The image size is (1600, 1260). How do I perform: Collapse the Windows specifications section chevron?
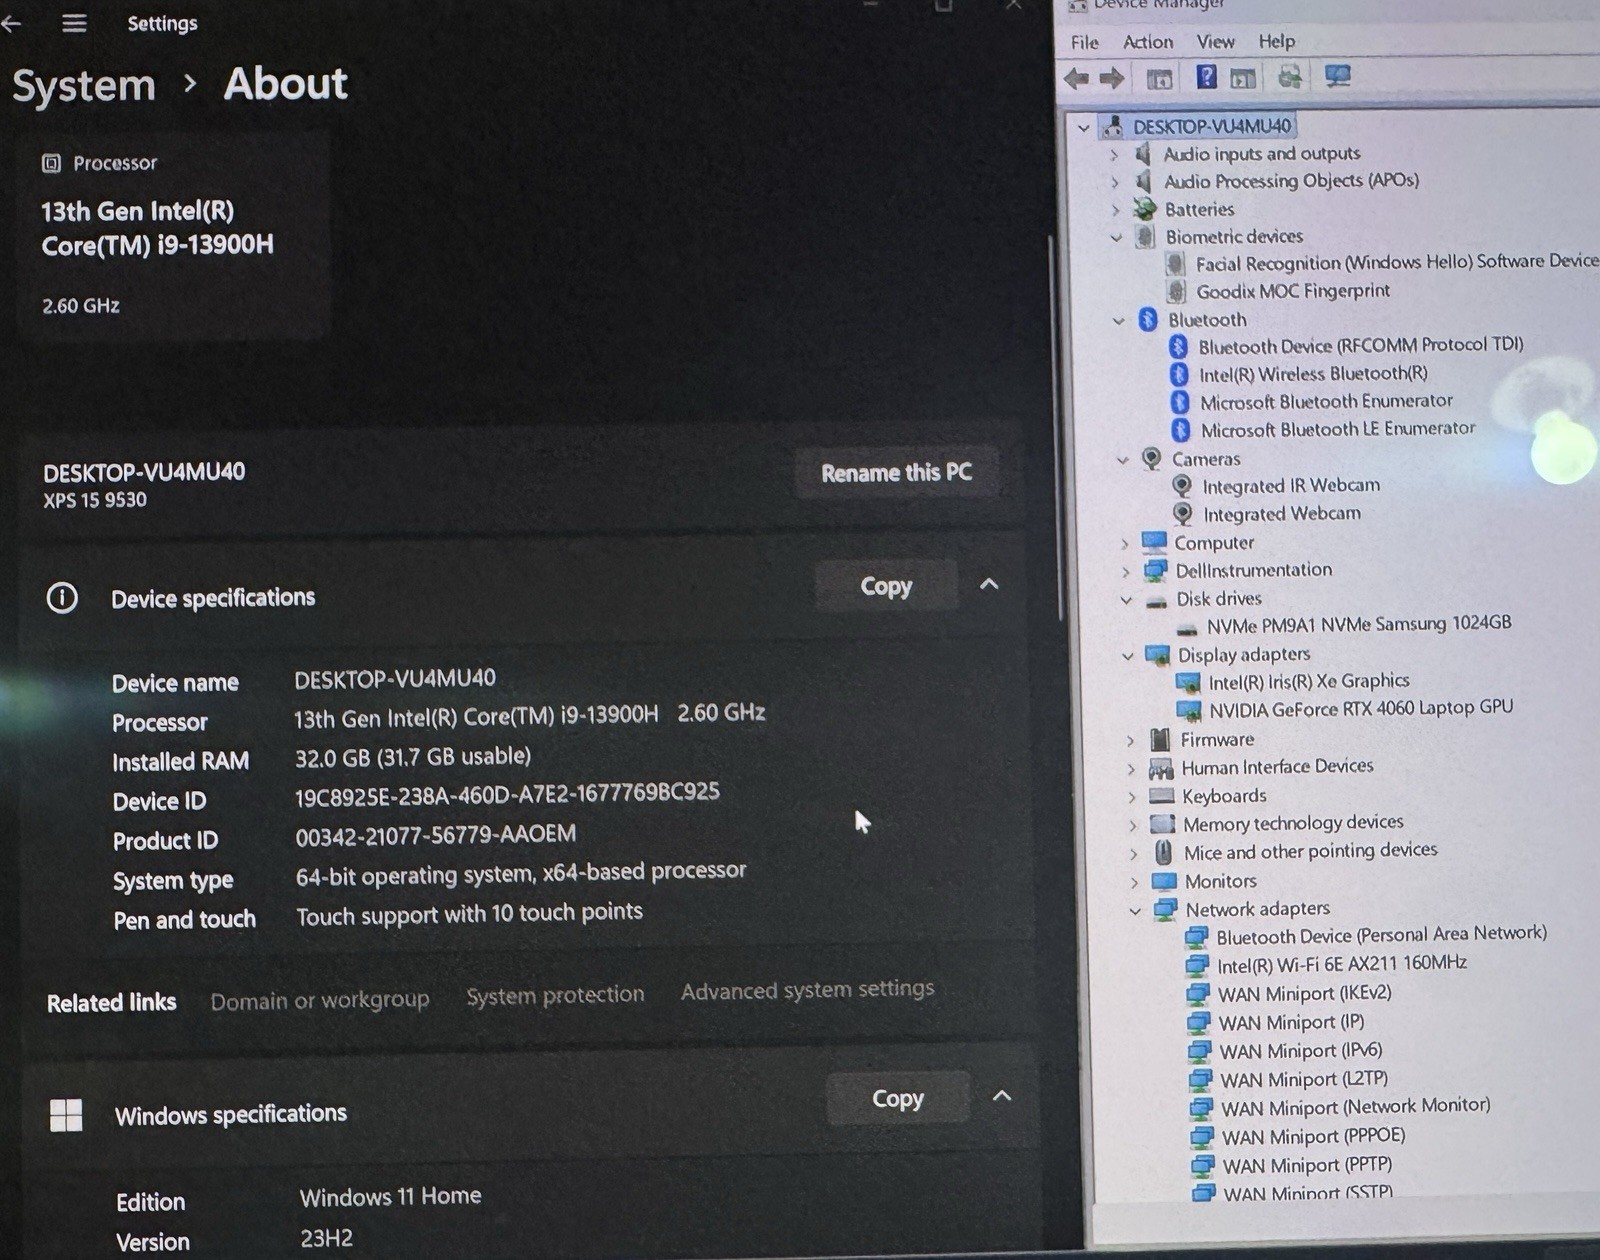1002,1096
